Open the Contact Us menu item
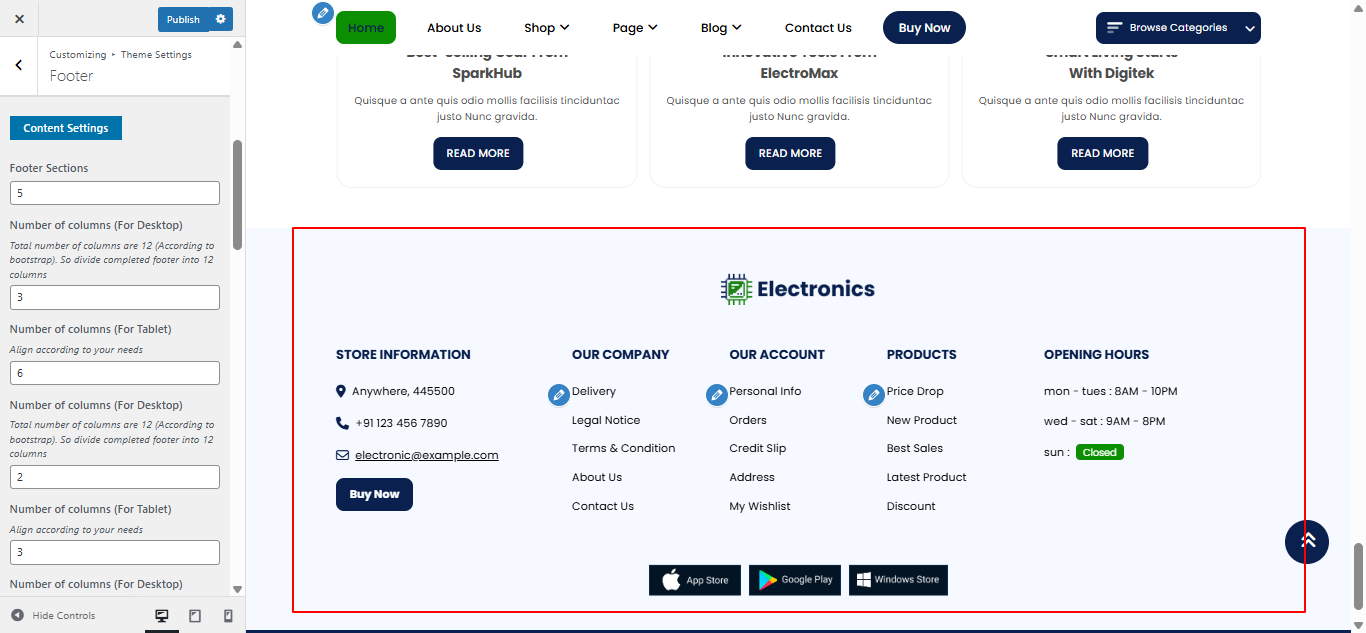Viewport: 1366px width, 633px height. tap(818, 27)
